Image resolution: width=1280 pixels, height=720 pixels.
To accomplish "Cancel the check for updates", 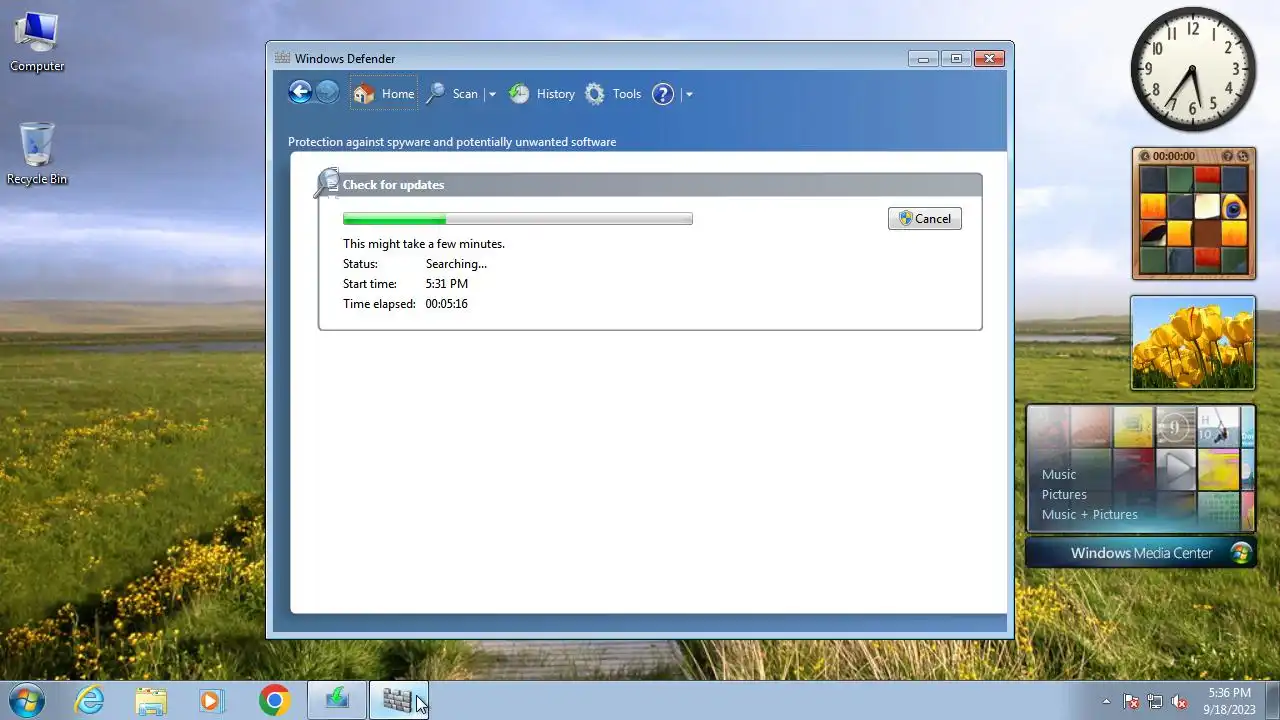I will (925, 219).
